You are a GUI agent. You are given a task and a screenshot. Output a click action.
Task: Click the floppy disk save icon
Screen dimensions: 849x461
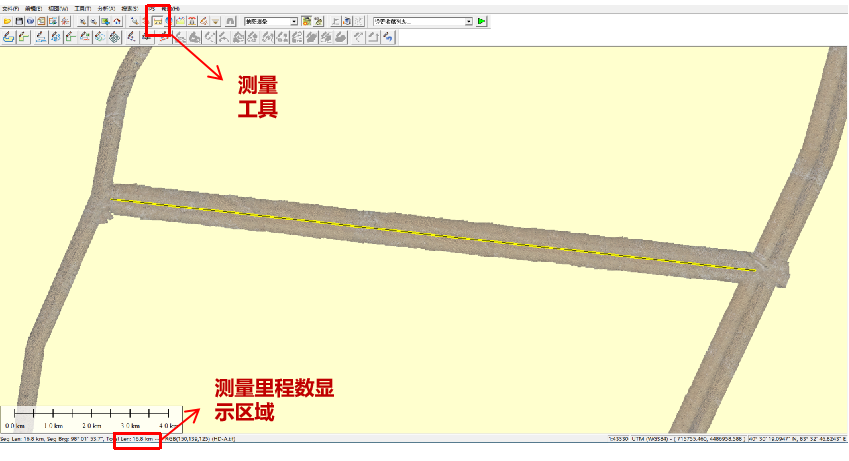(x=19, y=21)
